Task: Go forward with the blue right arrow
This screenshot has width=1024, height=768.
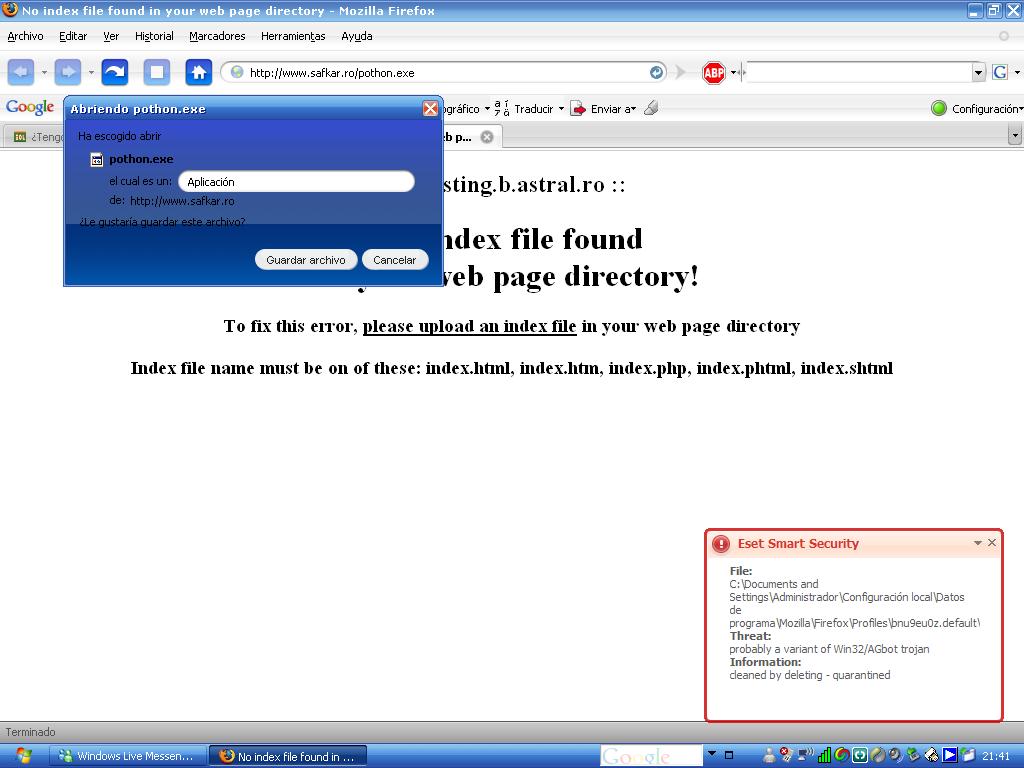Action: tap(68, 72)
